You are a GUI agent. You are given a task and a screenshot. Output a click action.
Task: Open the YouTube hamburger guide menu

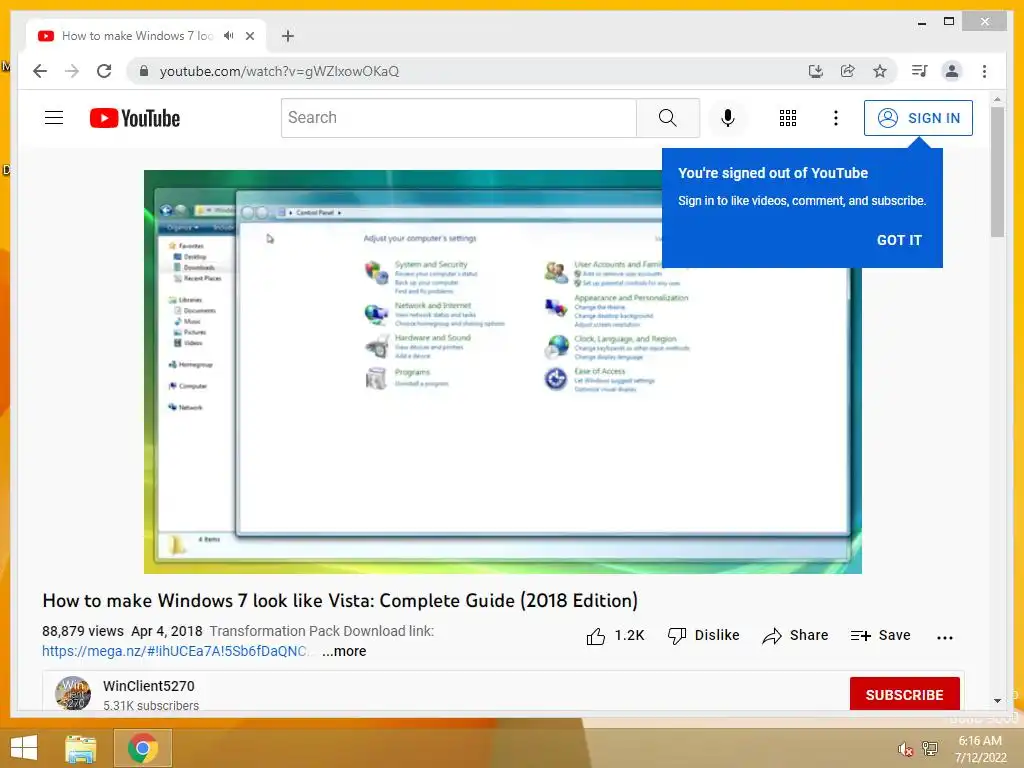pos(54,118)
